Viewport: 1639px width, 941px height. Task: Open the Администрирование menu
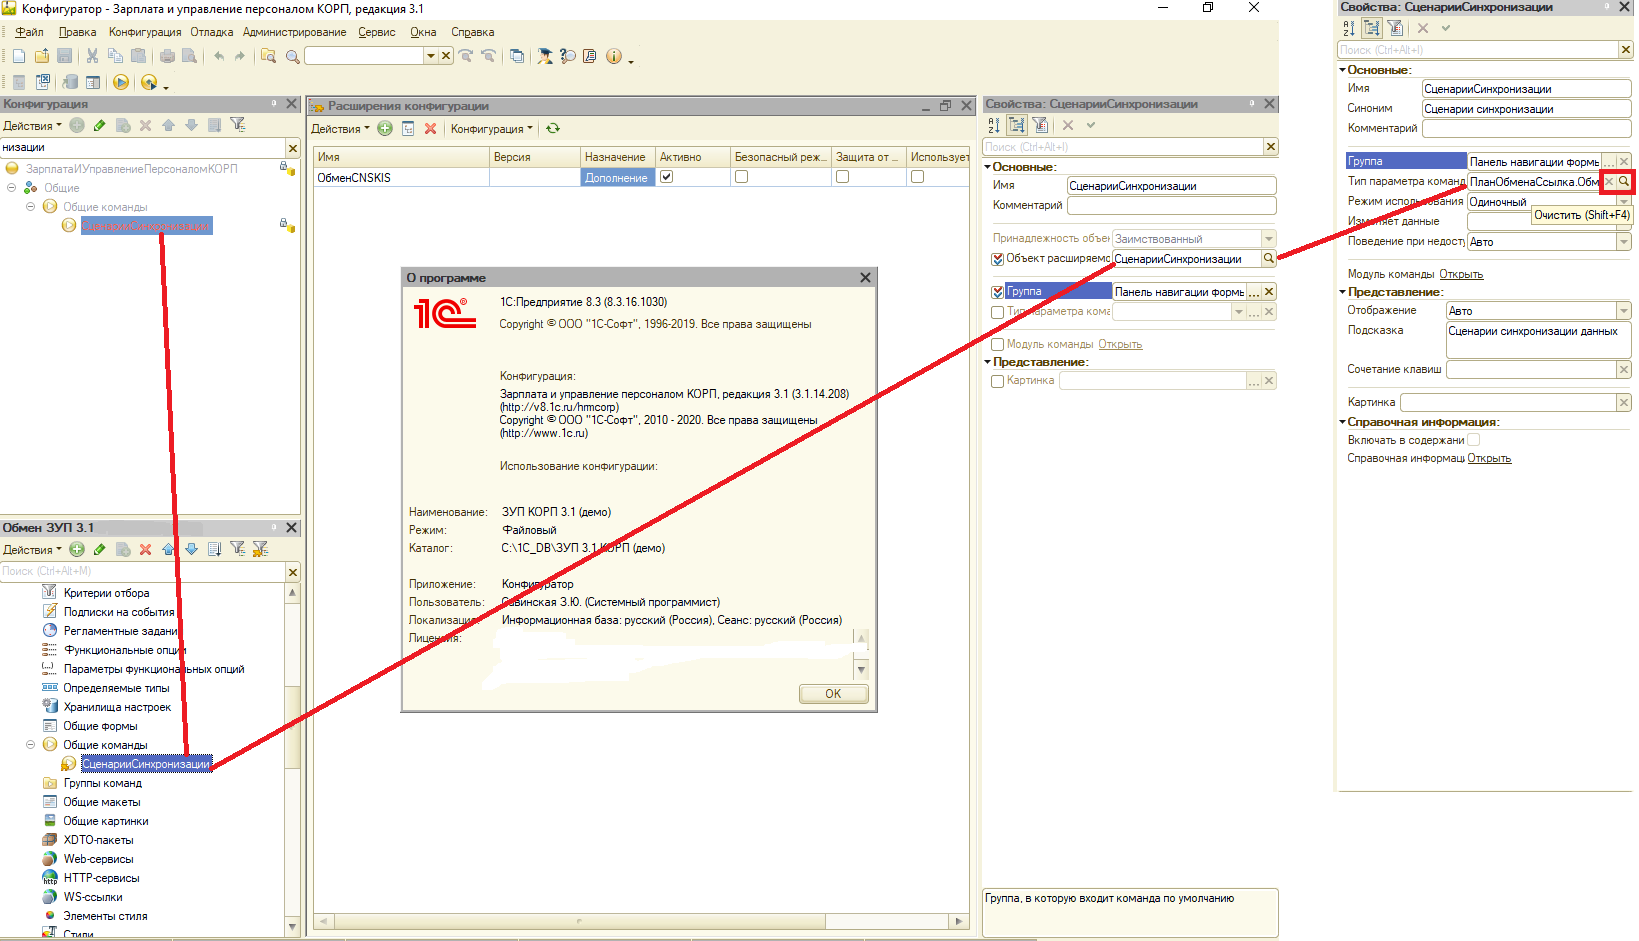pyautogui.click(x=294, y=32)
